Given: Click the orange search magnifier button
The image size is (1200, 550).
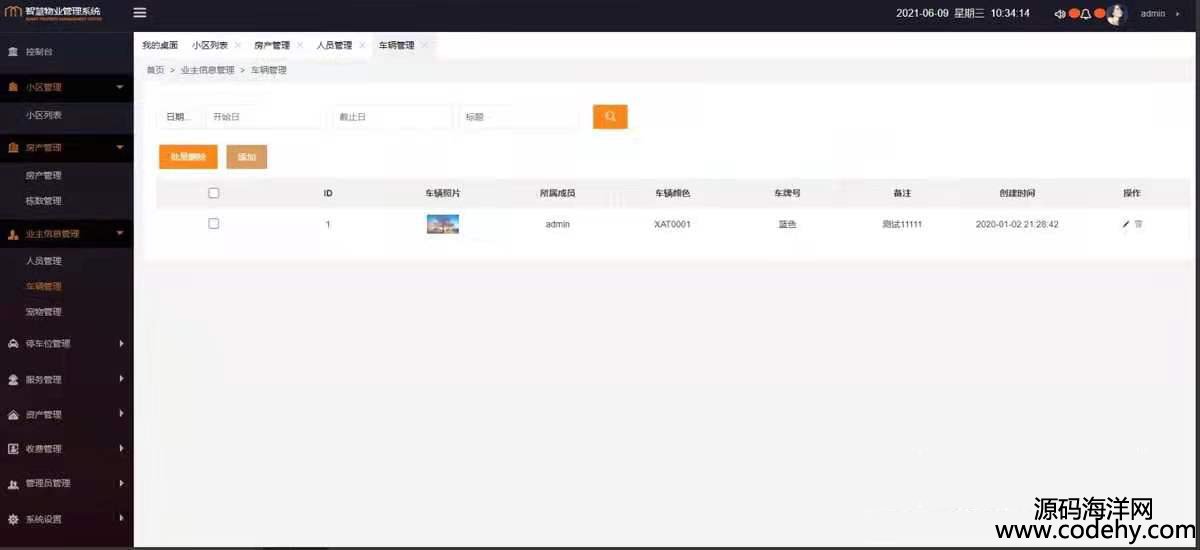Looking at the screenshot, I should click(x=610, y=117).
